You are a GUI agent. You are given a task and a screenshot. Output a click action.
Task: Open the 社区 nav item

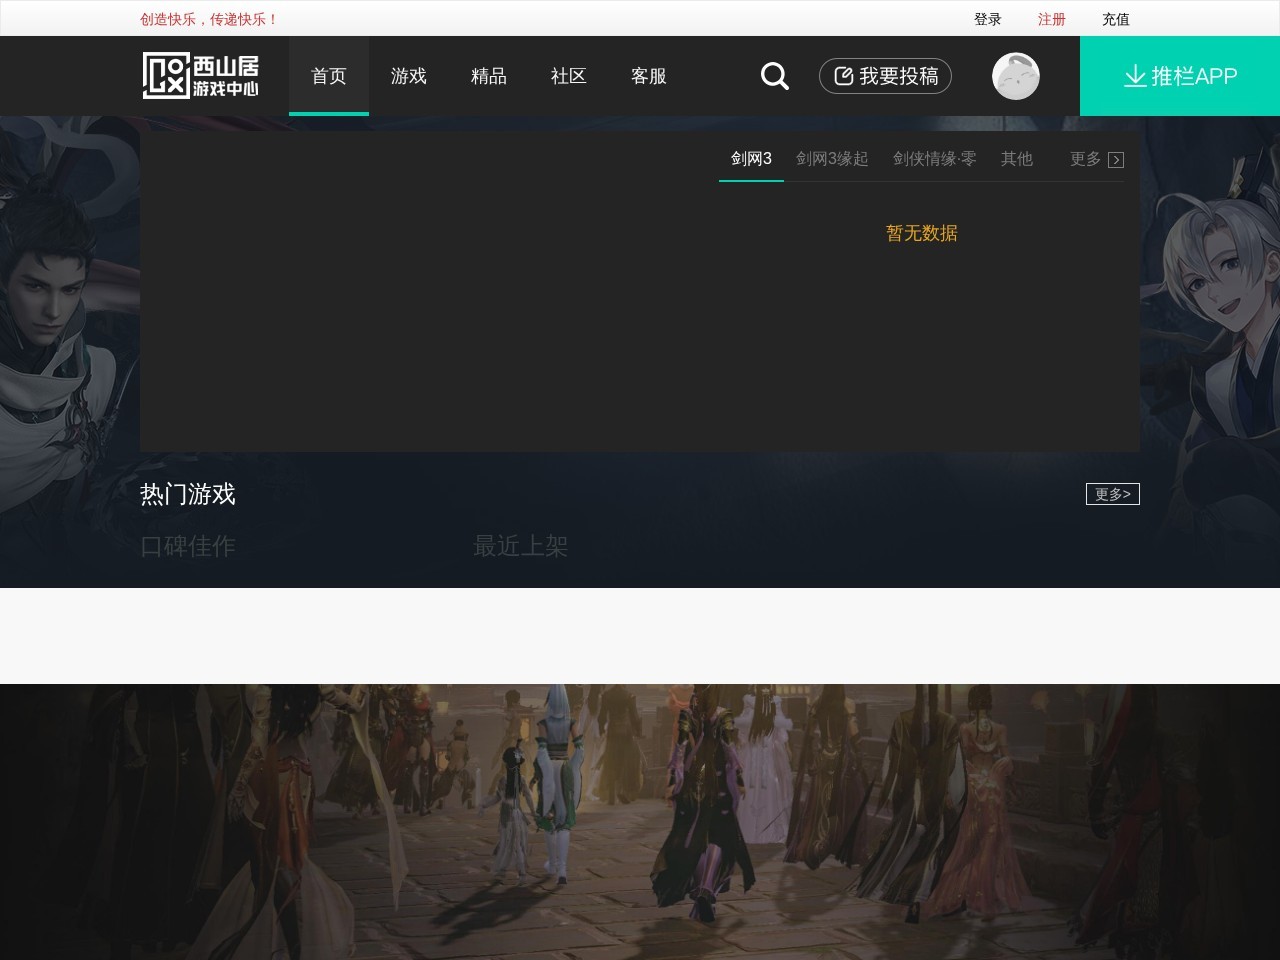pyautogui.click(x=569, y=76)
